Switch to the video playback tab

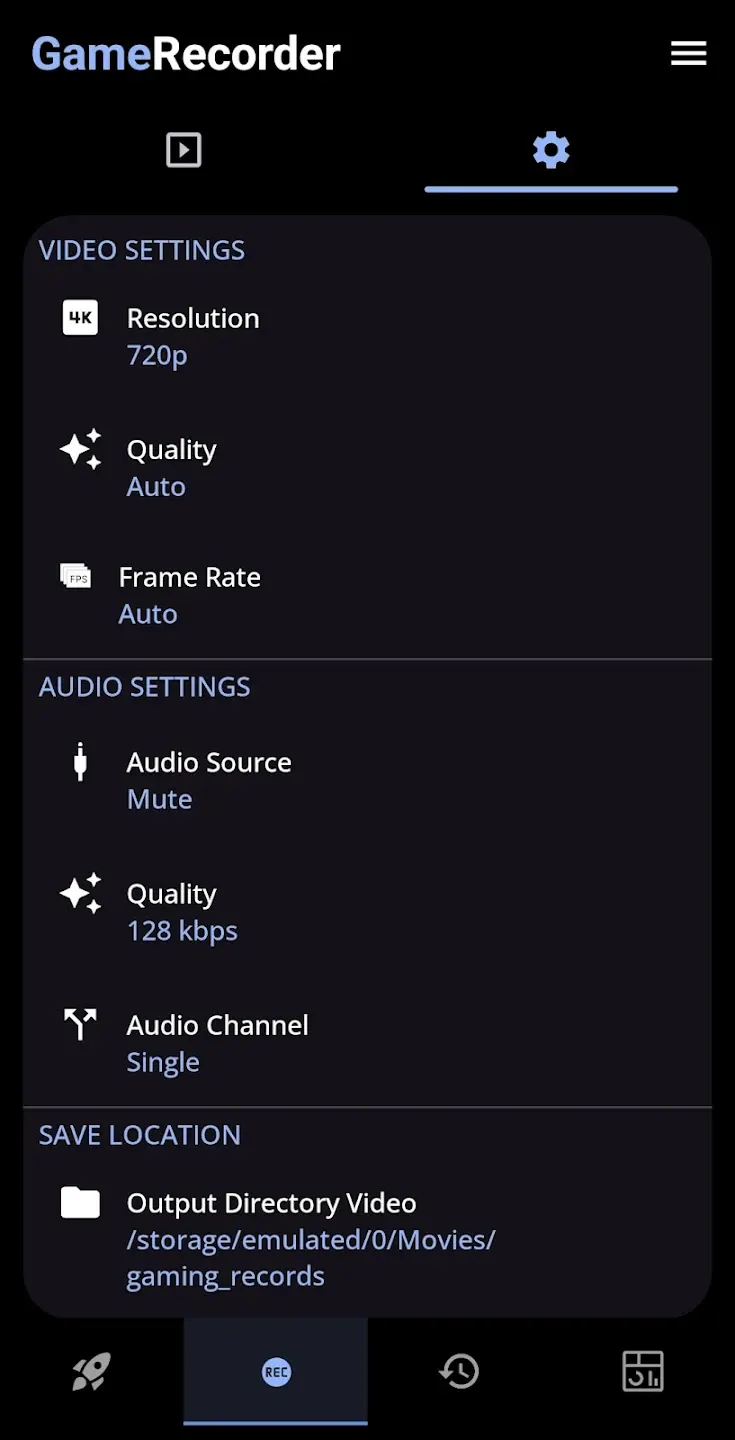tap(184, 150)
